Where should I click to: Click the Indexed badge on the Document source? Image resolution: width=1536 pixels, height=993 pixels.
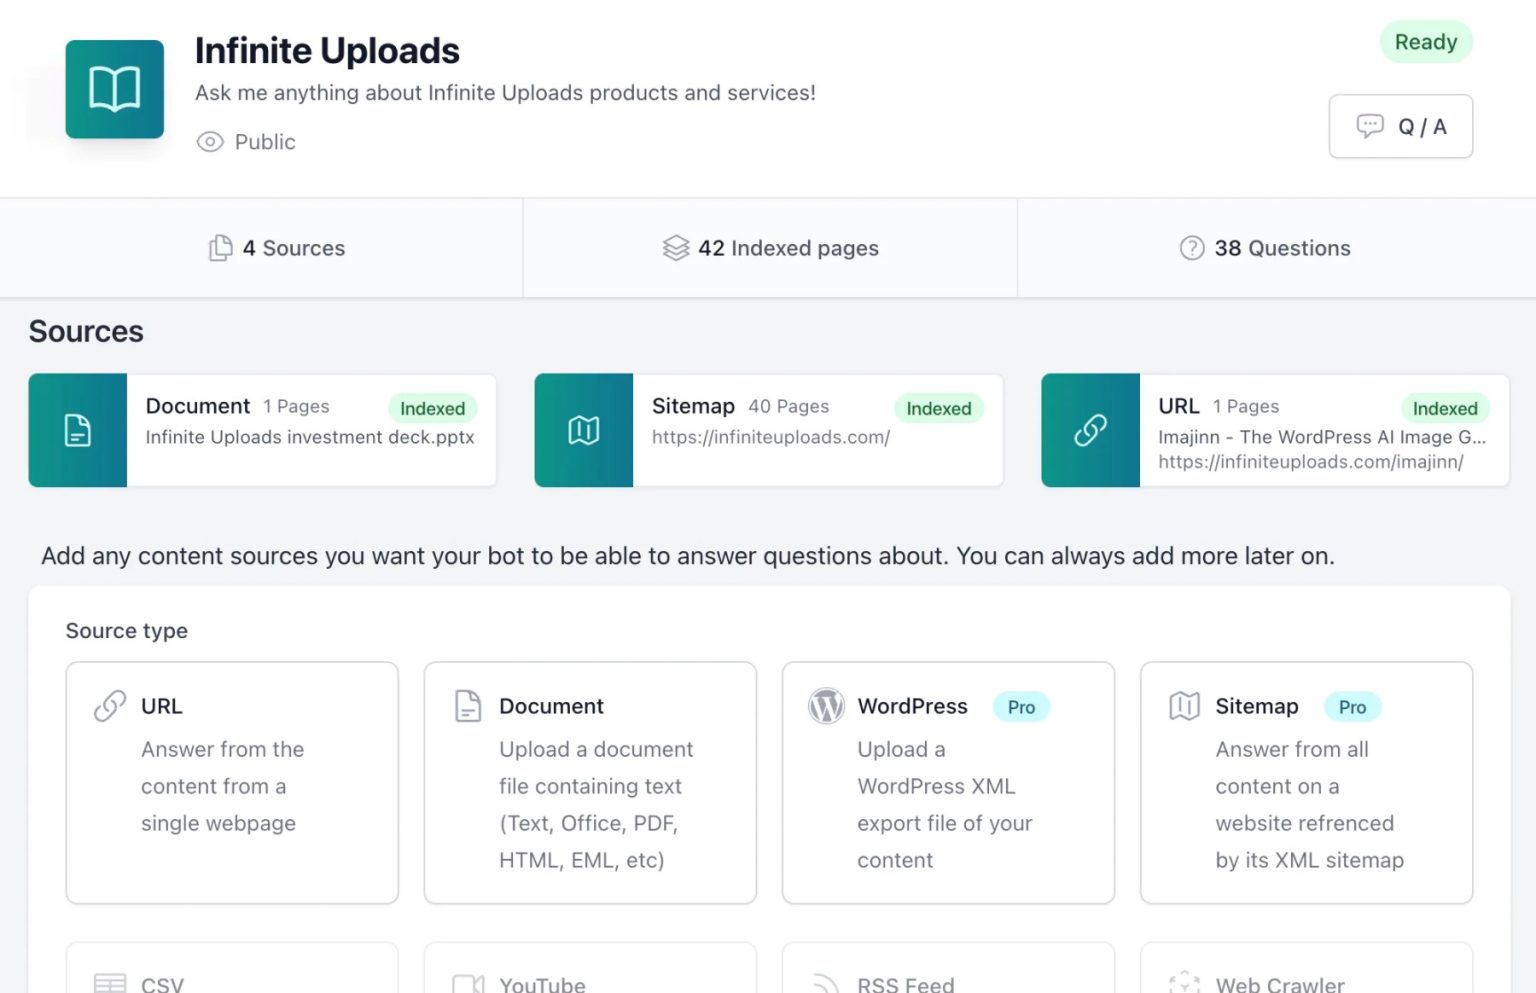click(433, 408)
